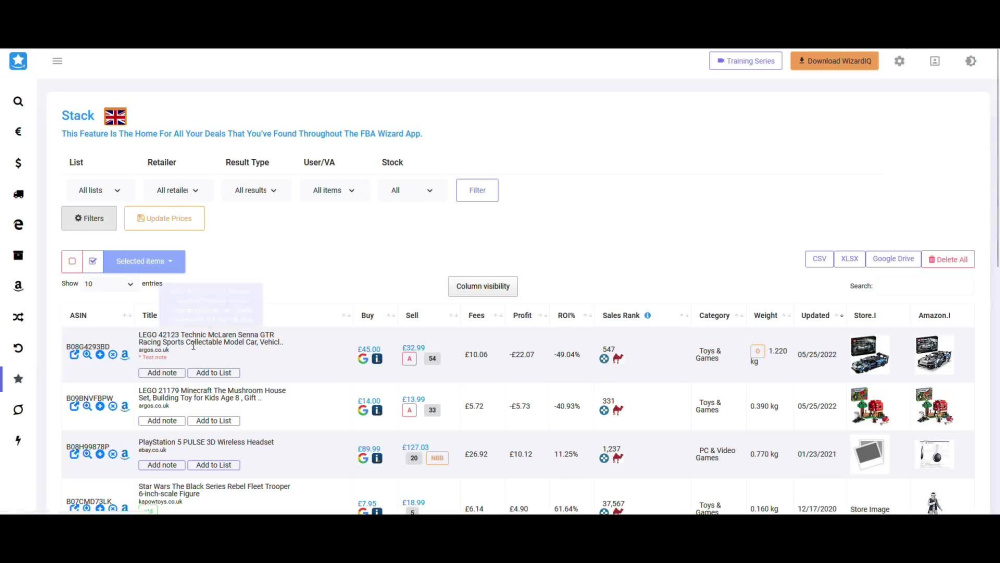
Task: Click the Download WizardIQ button
Action: (834, 61)
